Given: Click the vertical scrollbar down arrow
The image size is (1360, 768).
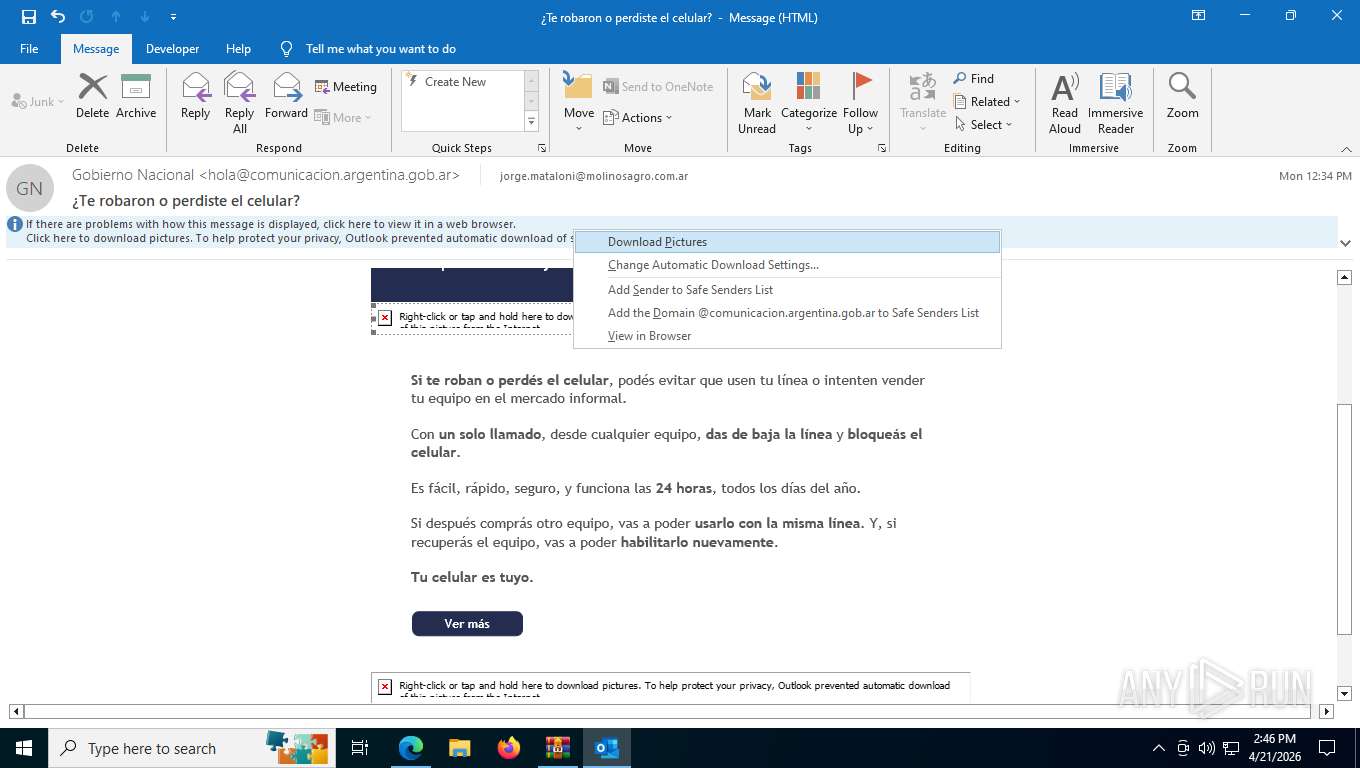Looking at the screenshot, I should [1345, 693].
